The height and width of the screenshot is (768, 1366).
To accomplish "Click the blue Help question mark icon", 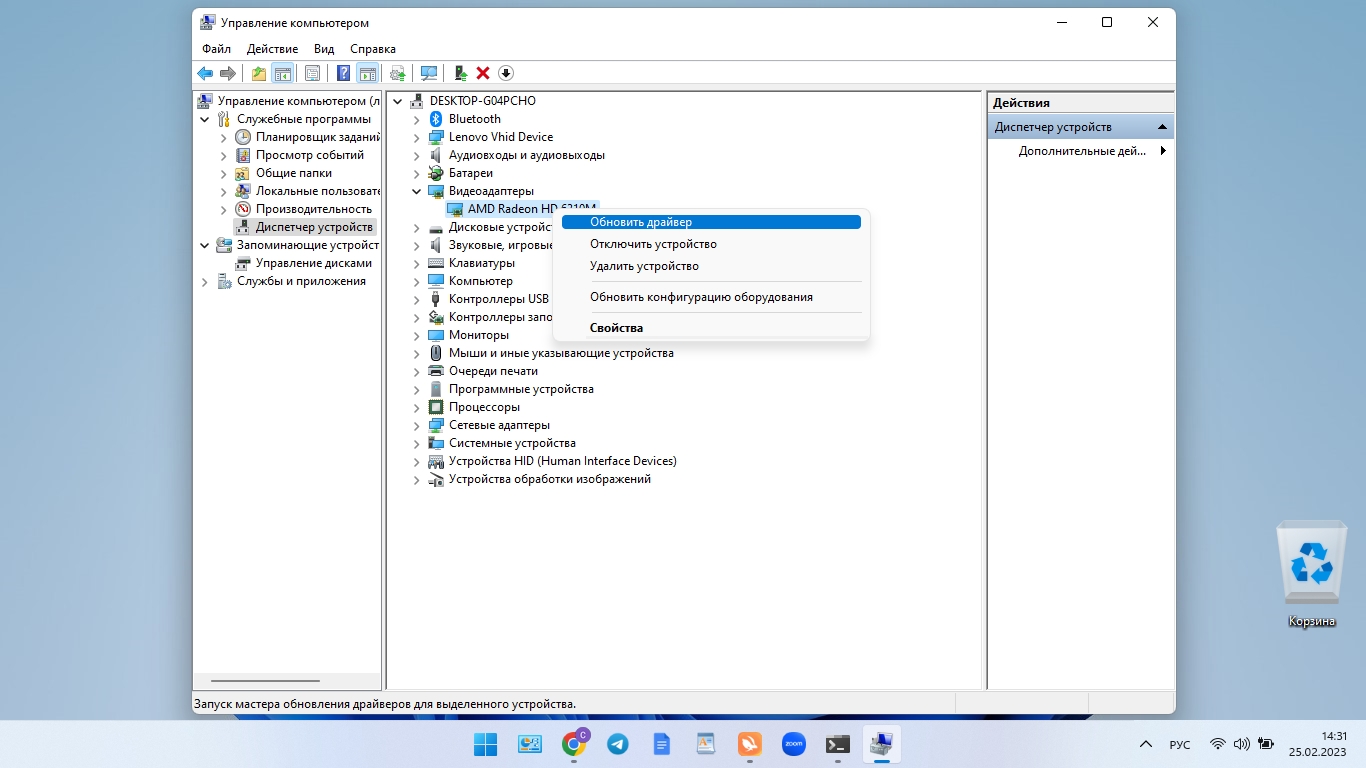I will point(343,73).
